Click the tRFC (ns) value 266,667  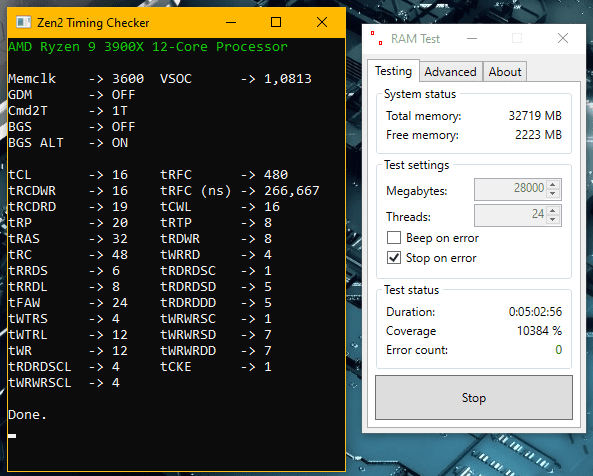292,191
